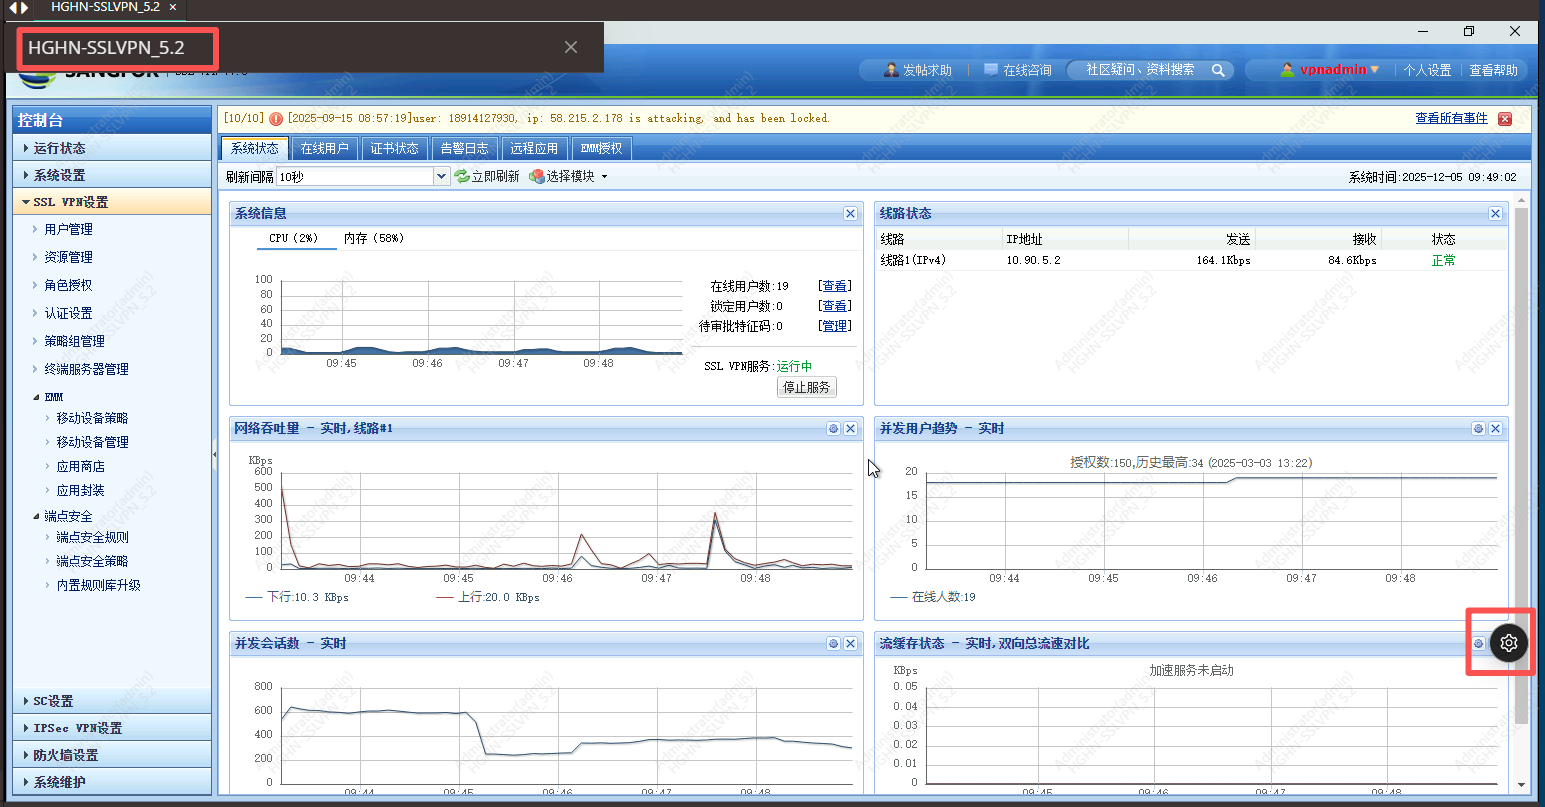This screenshot has height=807, width=1545.
Task: Switch to the 在线用户 tab
Action: click(x=325, y=148)
